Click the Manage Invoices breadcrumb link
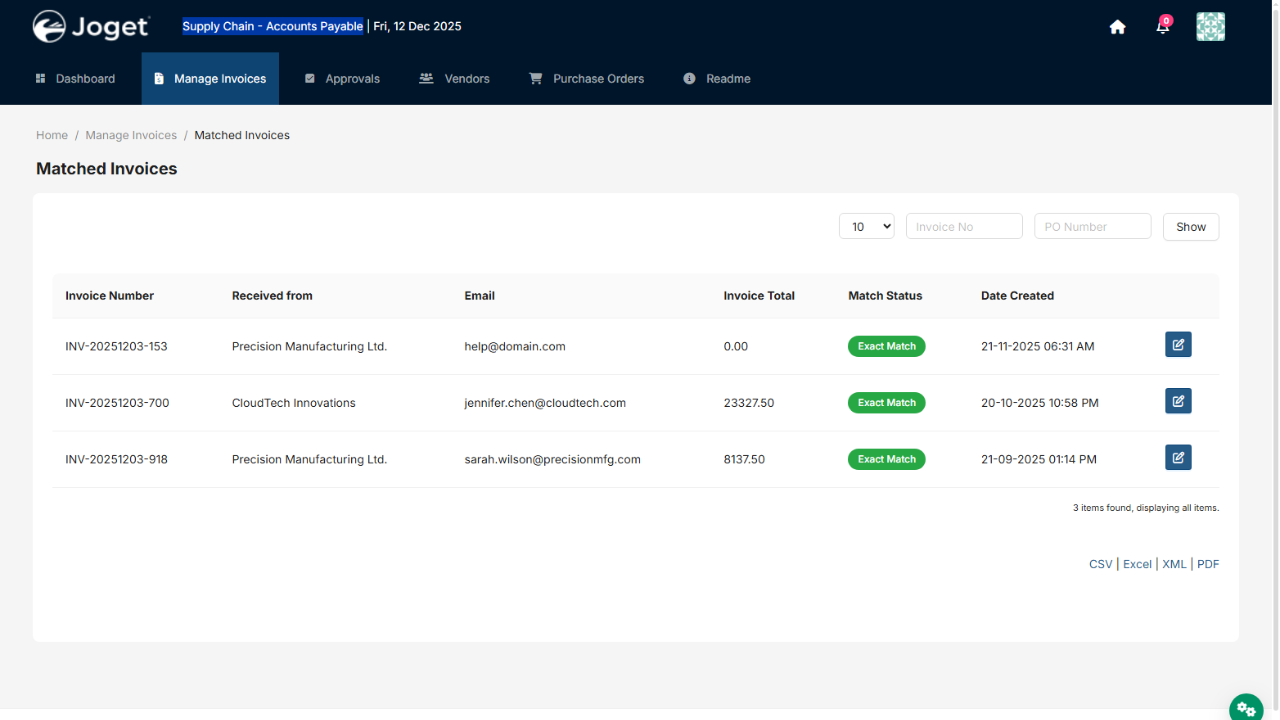The width and height of the screenshot is (1280, 720). pyautogui.click(x=131, y=135)
